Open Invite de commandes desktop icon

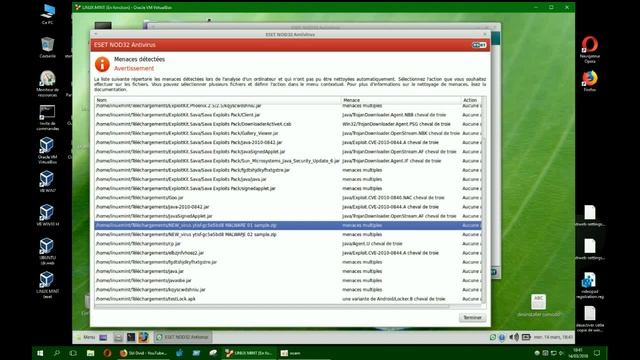click(47, 118)
